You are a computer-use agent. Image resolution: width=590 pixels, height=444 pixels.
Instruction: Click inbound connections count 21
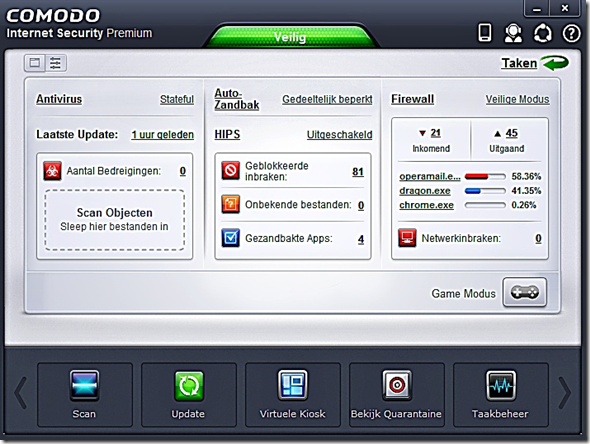436,133
